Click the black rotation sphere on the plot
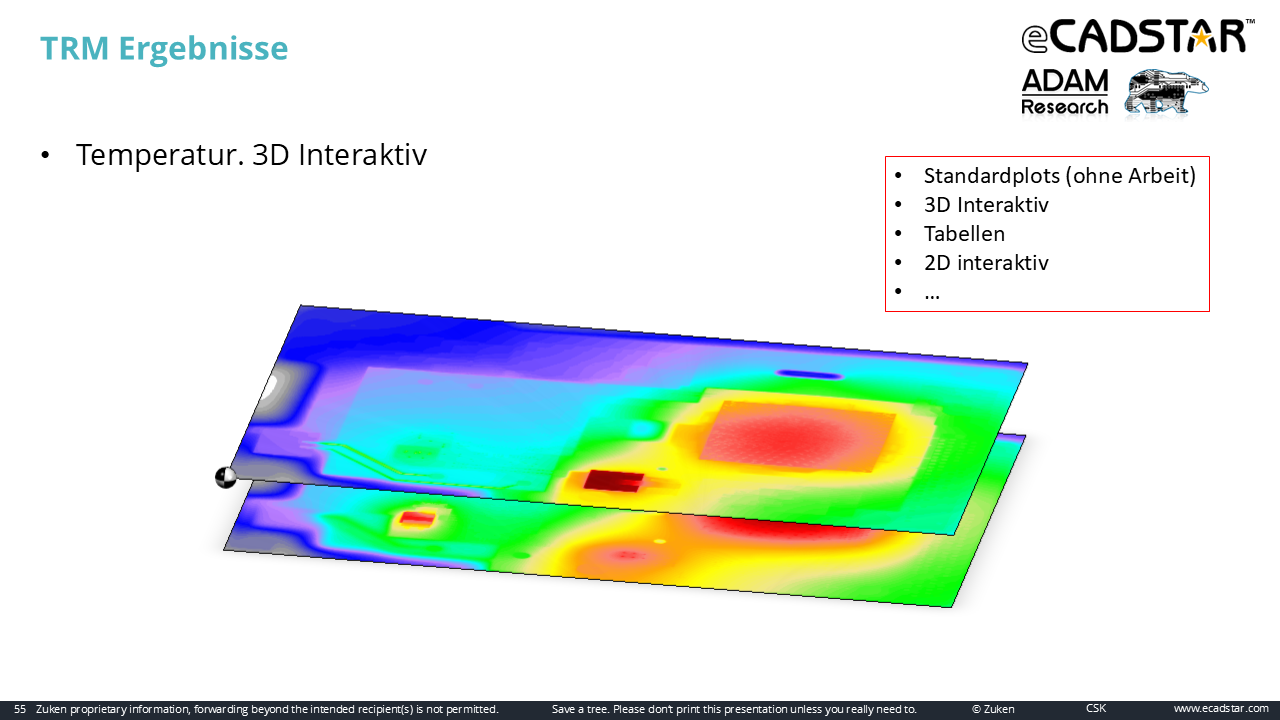1280x720 pixels. [x=226, y=477]
